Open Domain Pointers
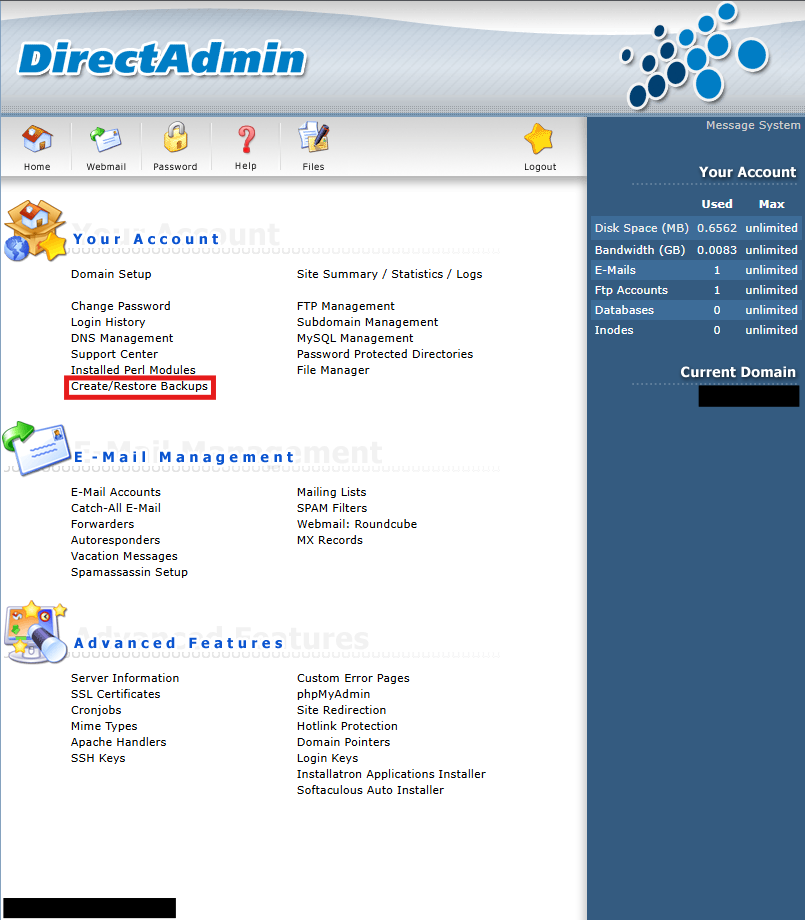The width and height of the screenshot is (805, 920). (x=343, y=742)
